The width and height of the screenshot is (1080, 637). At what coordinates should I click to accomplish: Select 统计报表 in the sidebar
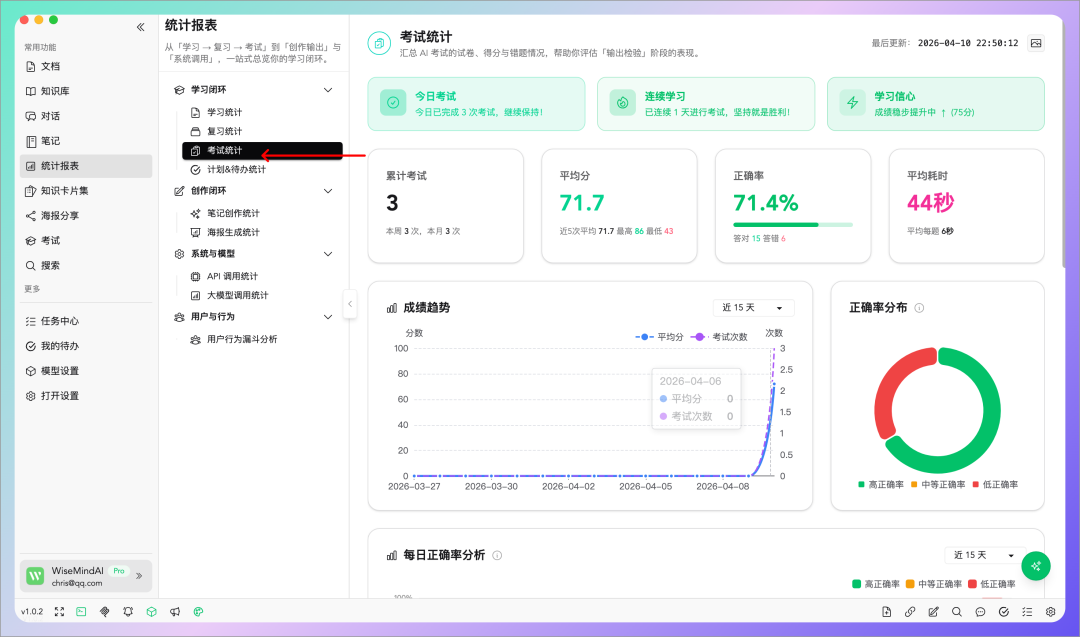tap(86, 166)
